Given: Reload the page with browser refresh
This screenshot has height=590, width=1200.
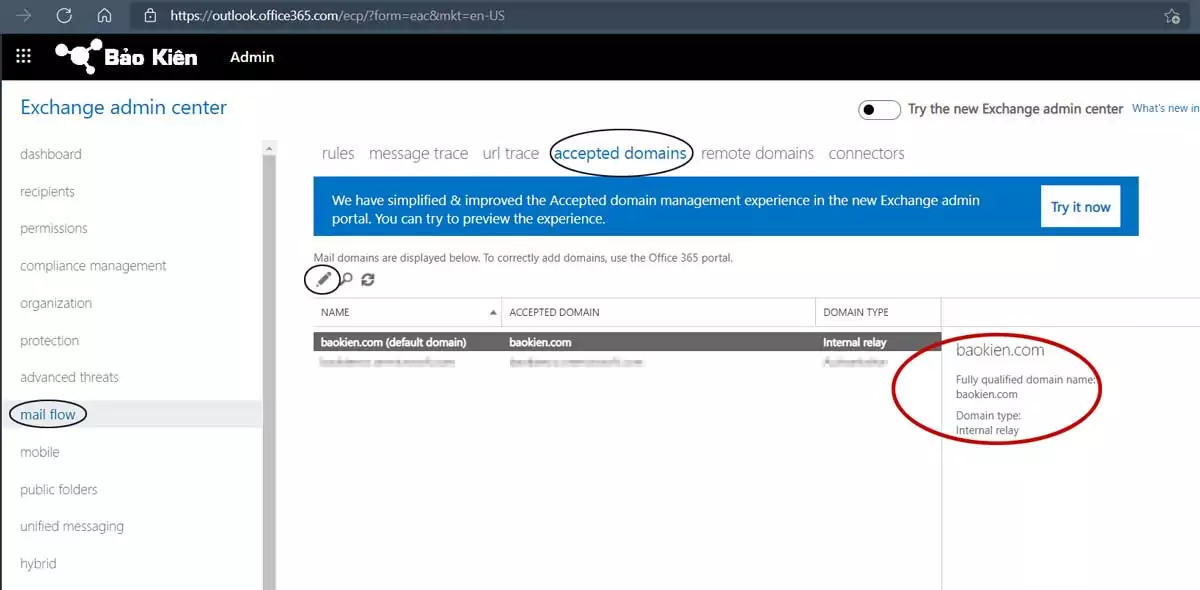Looking at the screenshot, I should click(x=64, y=16).
